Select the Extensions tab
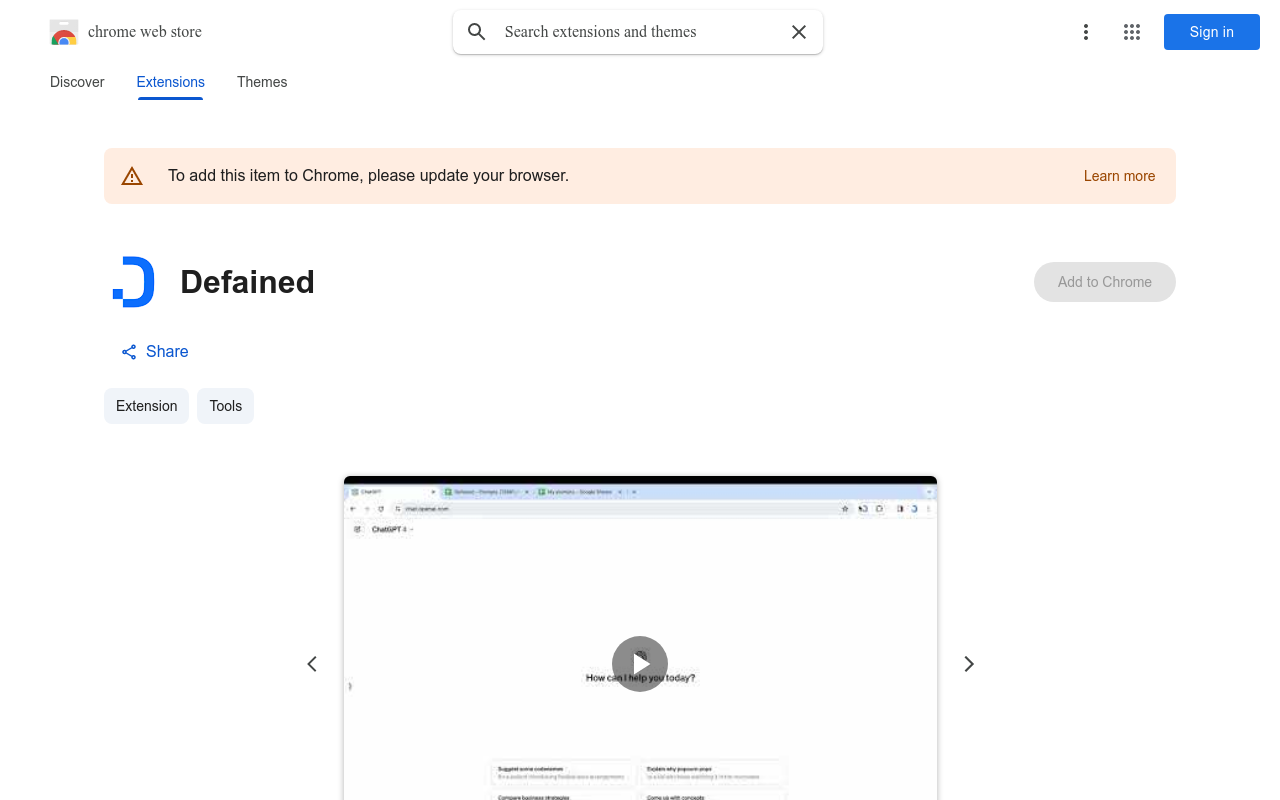The height and width of the screenshot is (800, 1280). click(x=170, y=82)
